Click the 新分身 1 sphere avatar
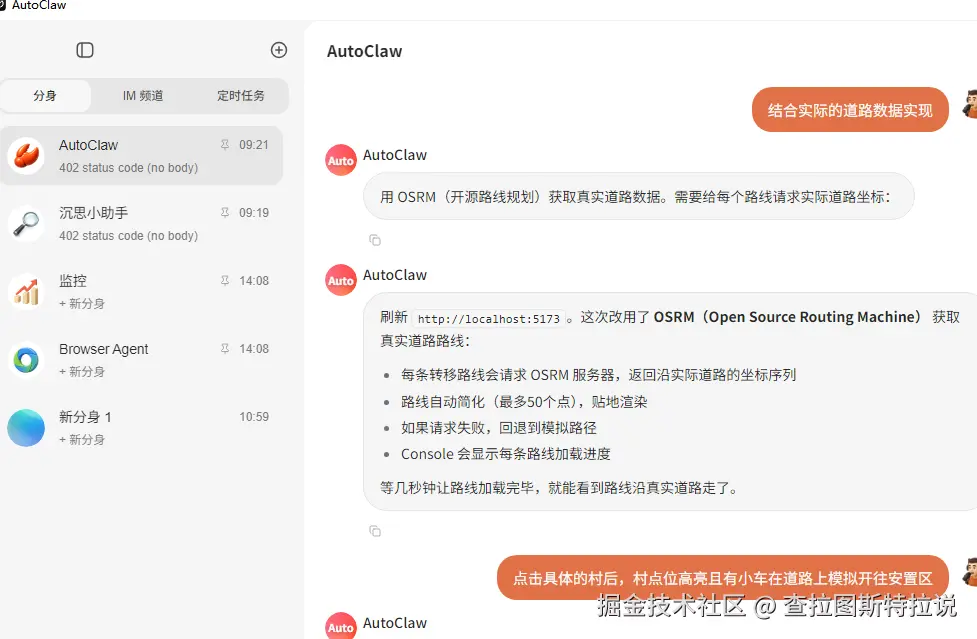This screenshot has width=977, height=639. tap(25, 427)
